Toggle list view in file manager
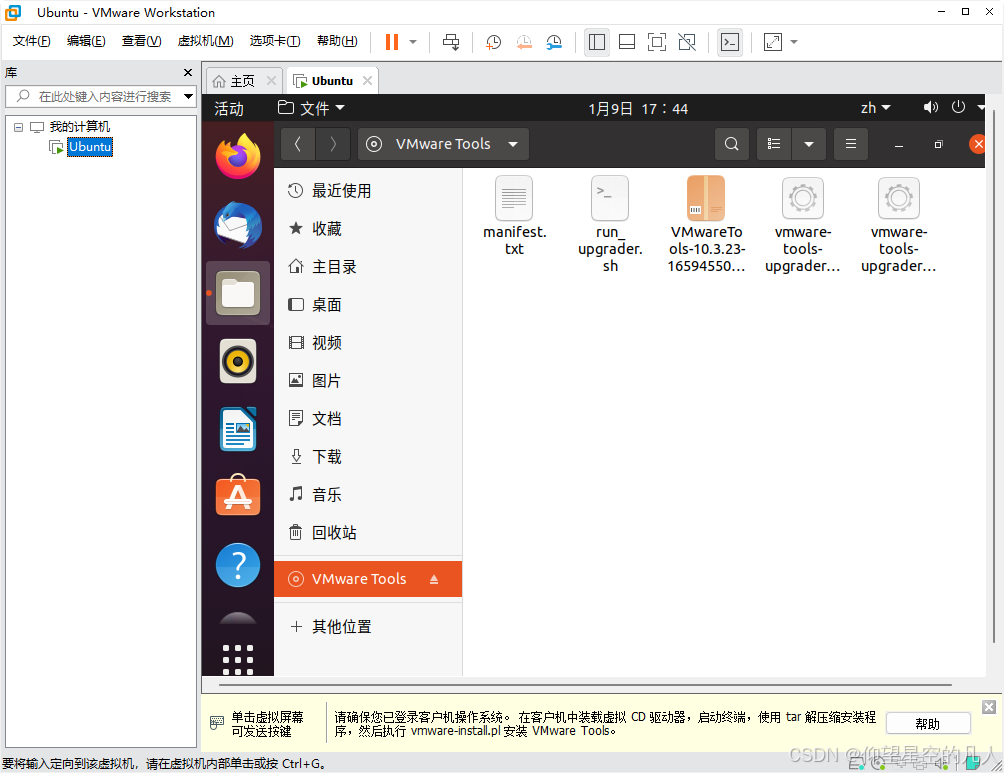The width and height of the screenshot is (1004, 773). click(774, 144)
